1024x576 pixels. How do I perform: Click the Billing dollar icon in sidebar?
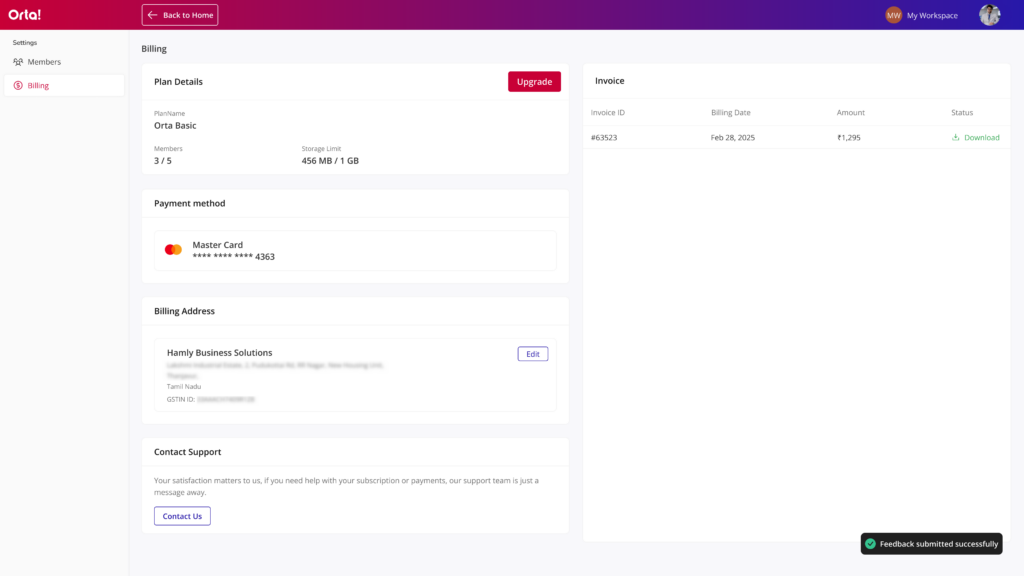[18, 86]
